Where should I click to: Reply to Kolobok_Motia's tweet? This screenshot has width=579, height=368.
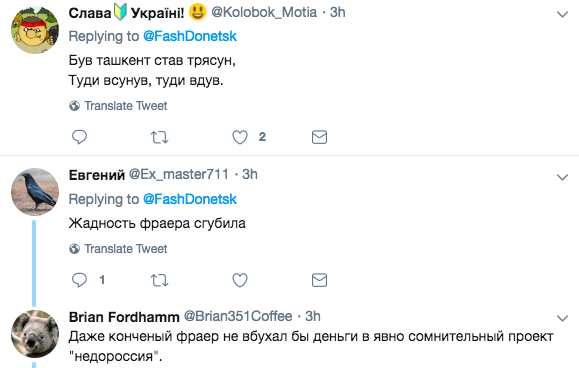pyautogui.click(x=79, y=137)
